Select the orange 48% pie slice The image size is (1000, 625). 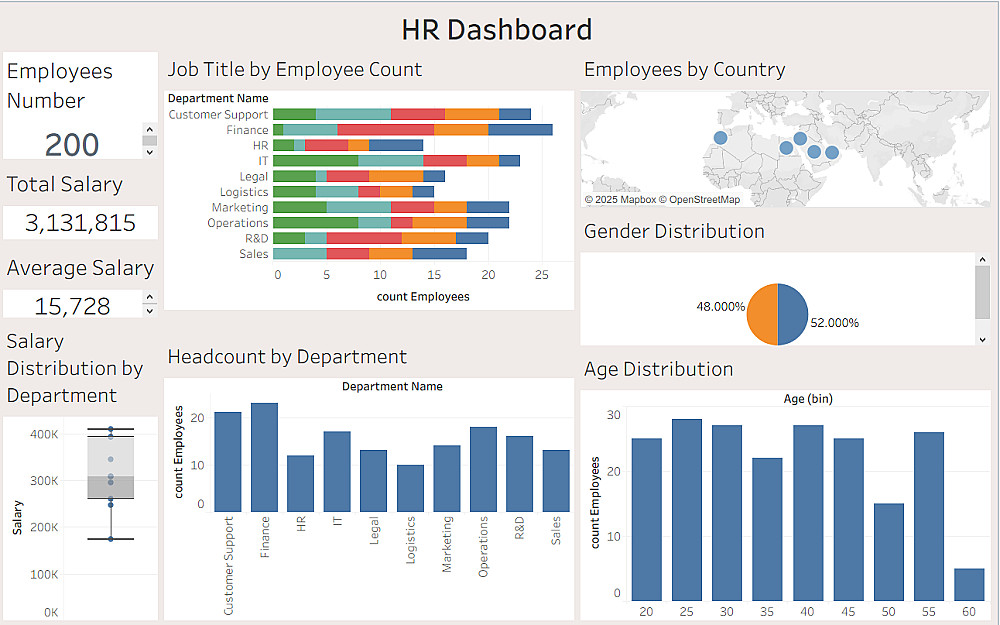(762, 314)
